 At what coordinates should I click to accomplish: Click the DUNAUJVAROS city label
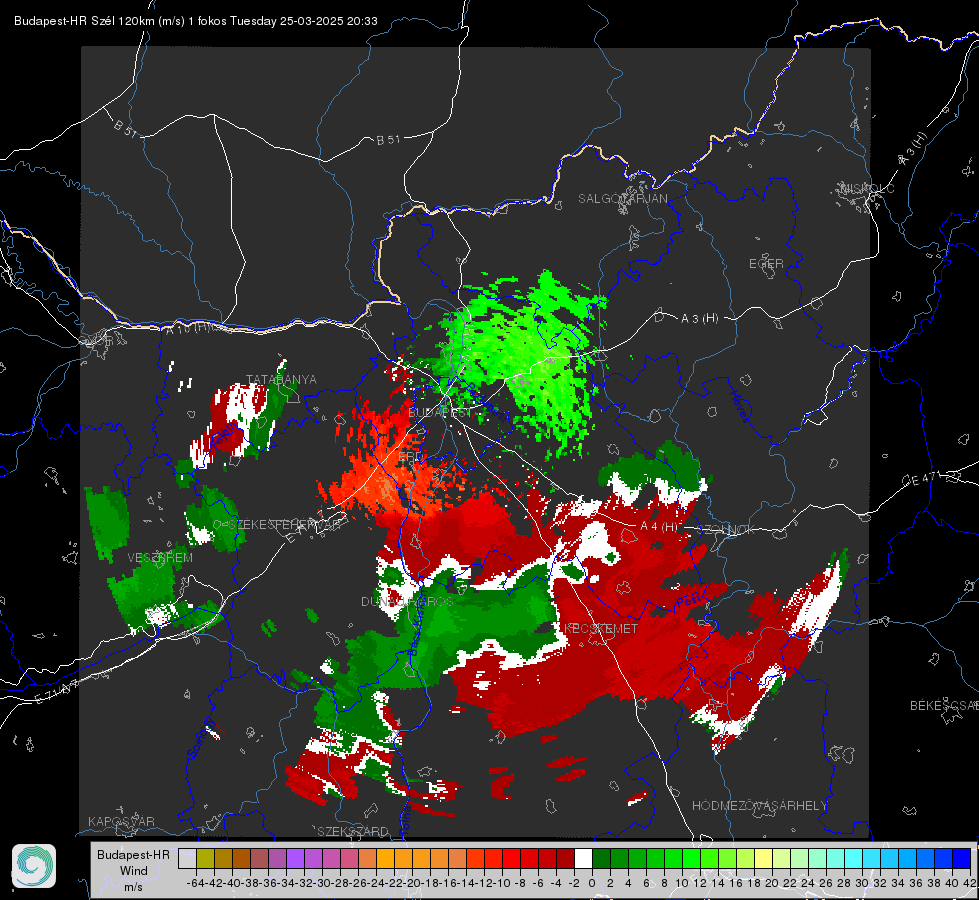407,601
